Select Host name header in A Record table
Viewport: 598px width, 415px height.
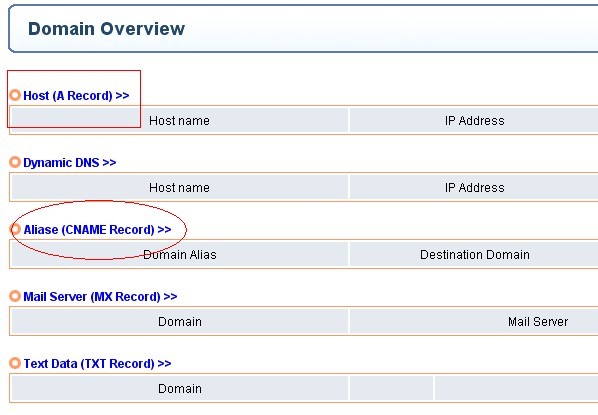pyautogui.click(x=179, y=121)
